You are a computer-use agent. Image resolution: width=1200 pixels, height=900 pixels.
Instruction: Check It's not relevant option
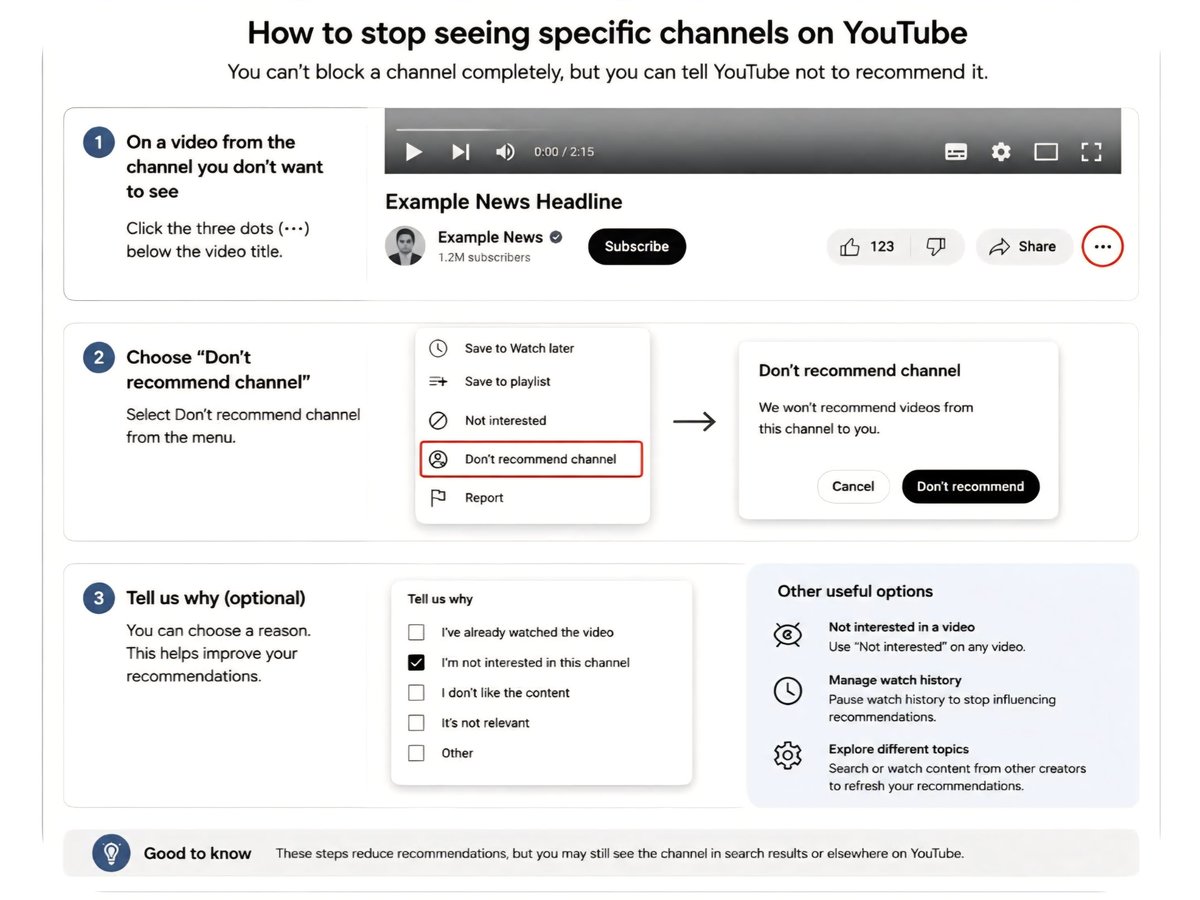point(416,722)
